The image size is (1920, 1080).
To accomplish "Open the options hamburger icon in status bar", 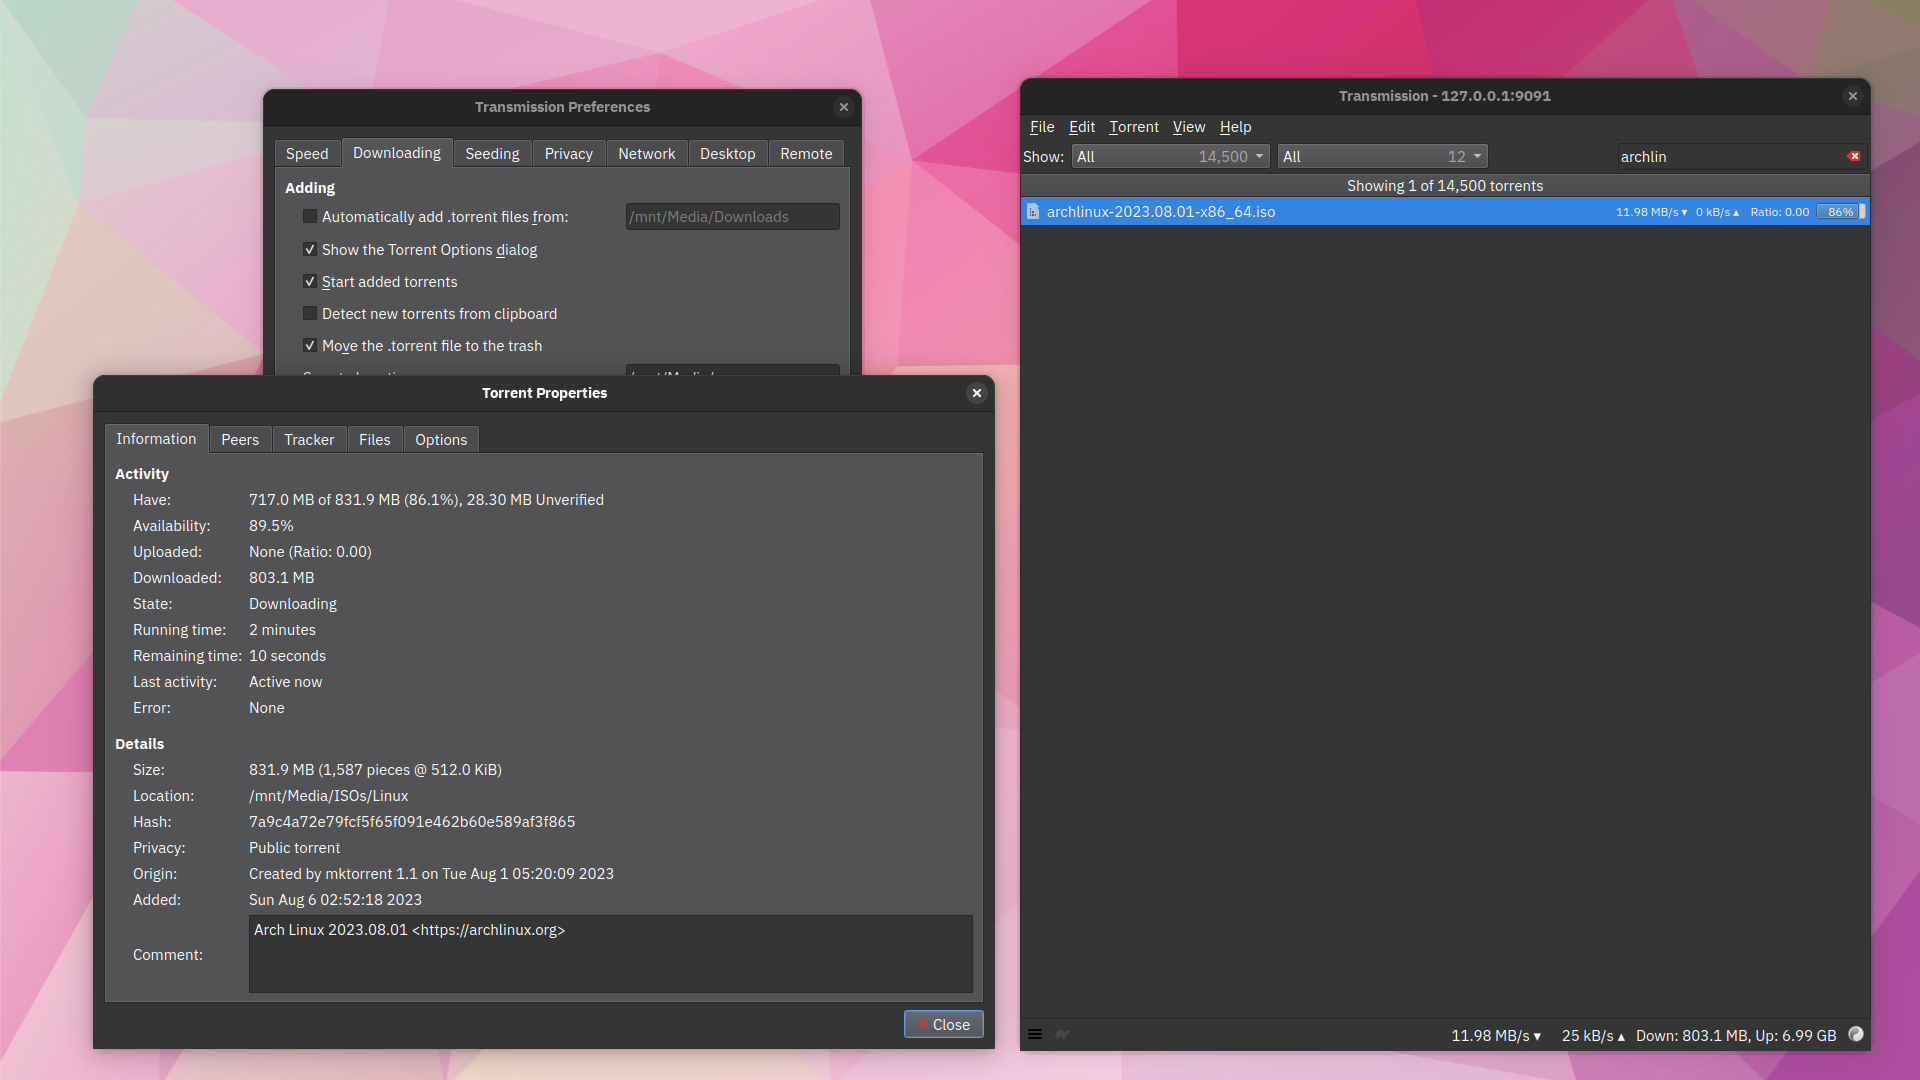I will coord(1035,1034).
